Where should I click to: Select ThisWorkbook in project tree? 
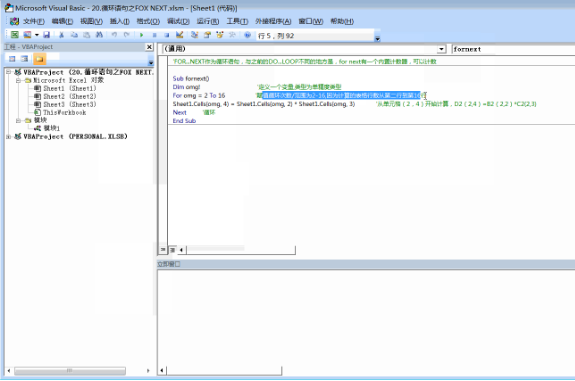tap(65, 113)
